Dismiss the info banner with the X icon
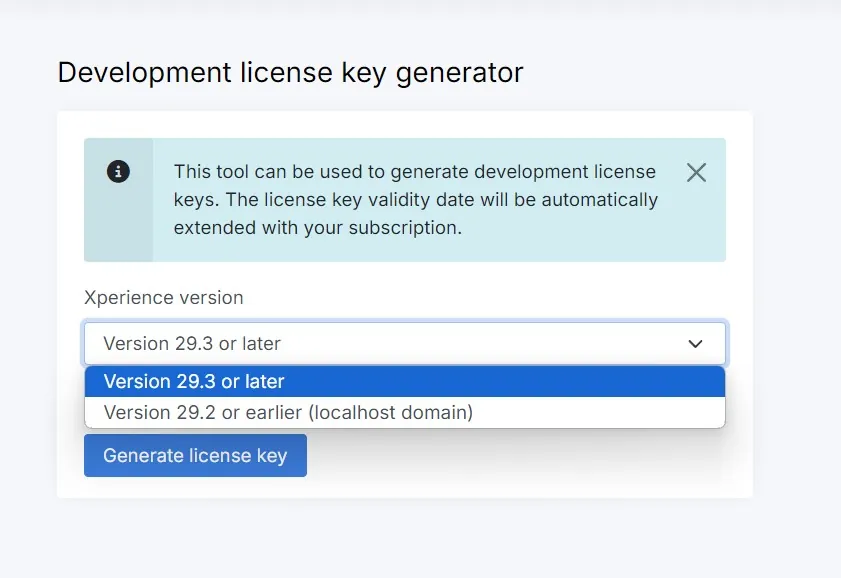 tap(696, 173)
